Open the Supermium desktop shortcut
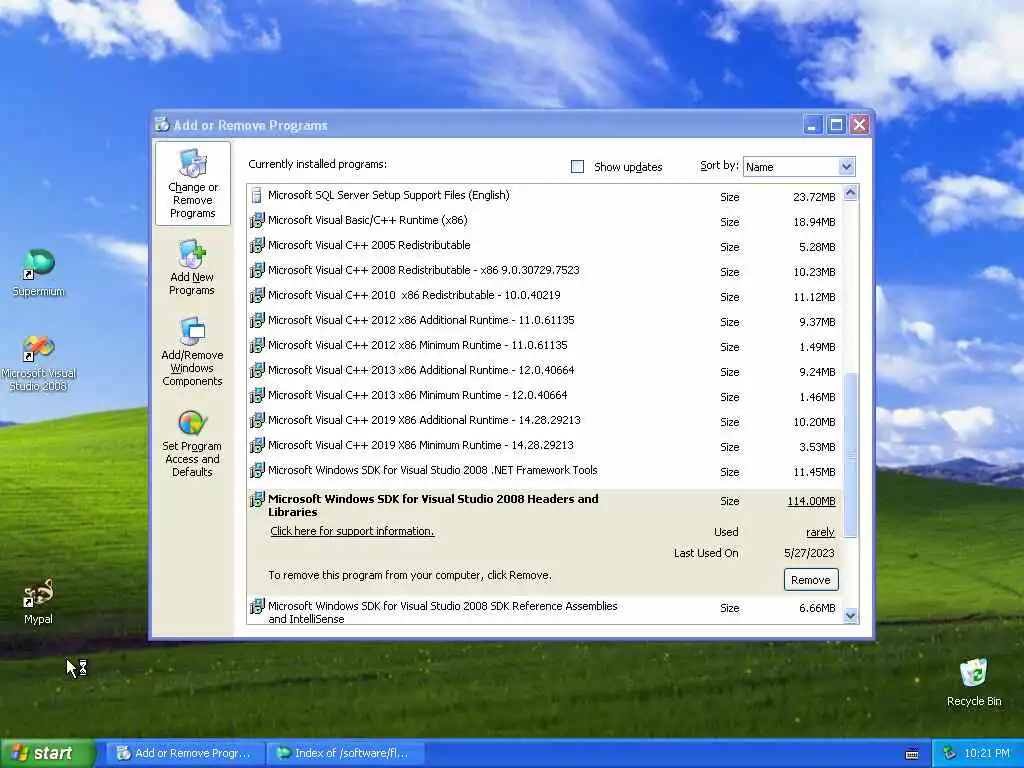 38,273
